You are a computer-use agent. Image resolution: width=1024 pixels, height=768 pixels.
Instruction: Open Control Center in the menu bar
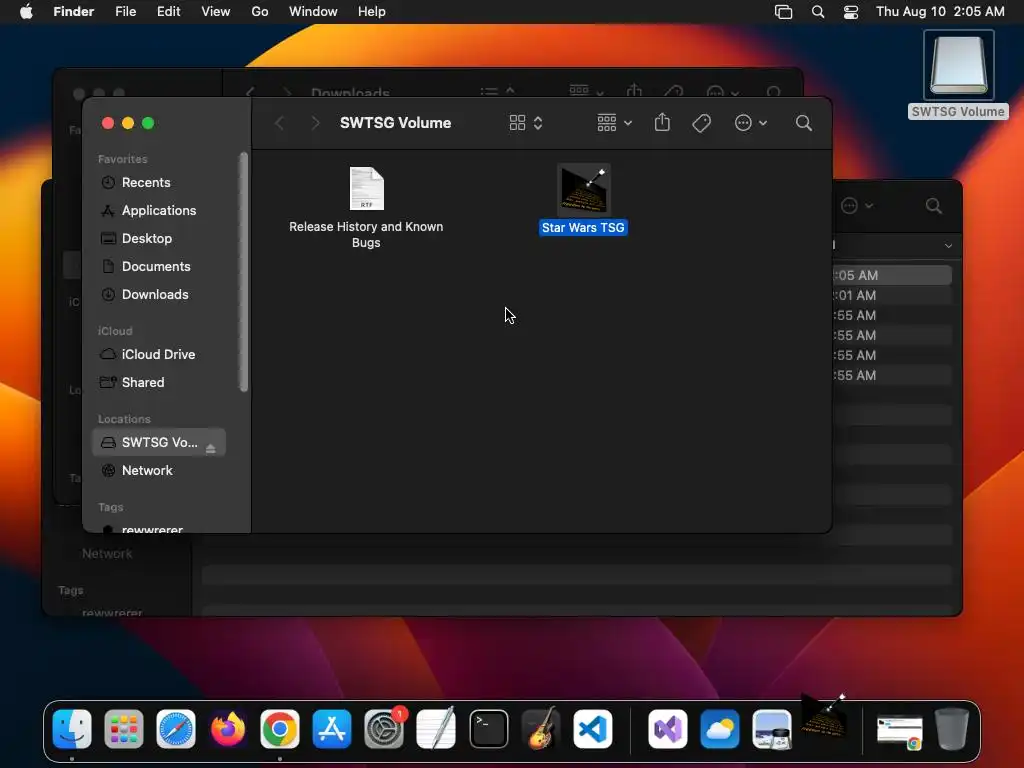point(851,12)
